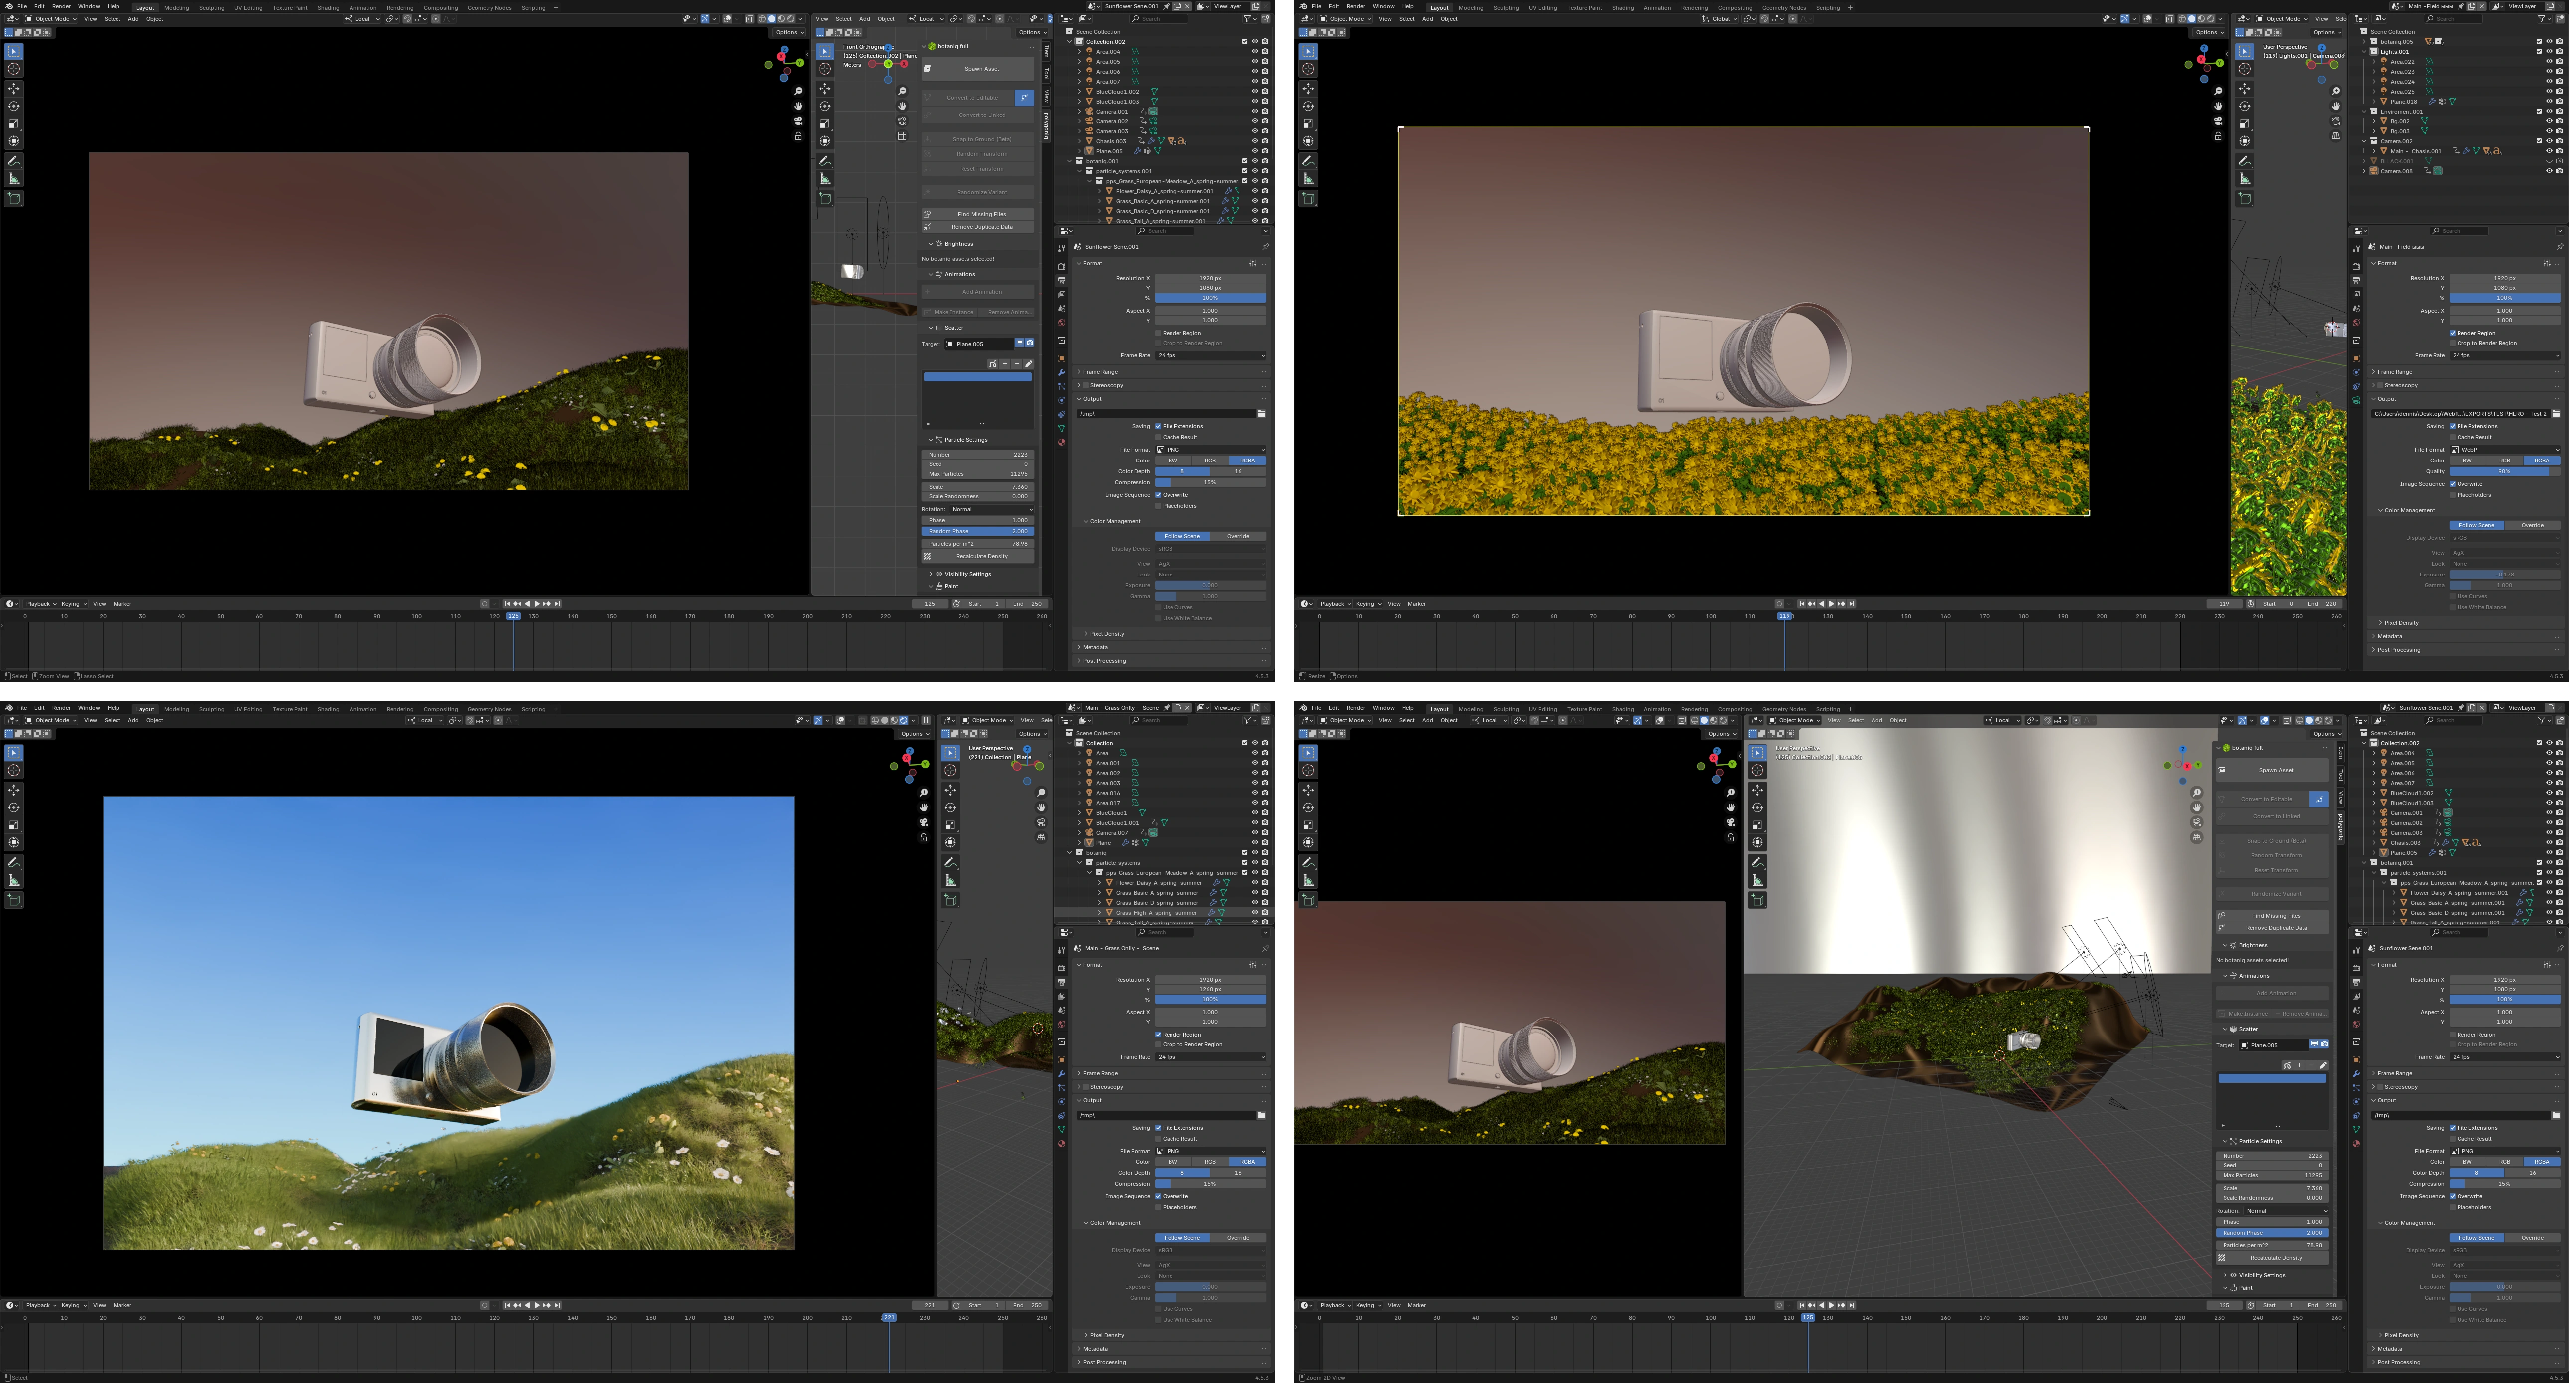Viewport: 2576px width, 1383px height.
Task: Click the green mesh data icon beside Bg.003
Action: (x=2425, y=131)
